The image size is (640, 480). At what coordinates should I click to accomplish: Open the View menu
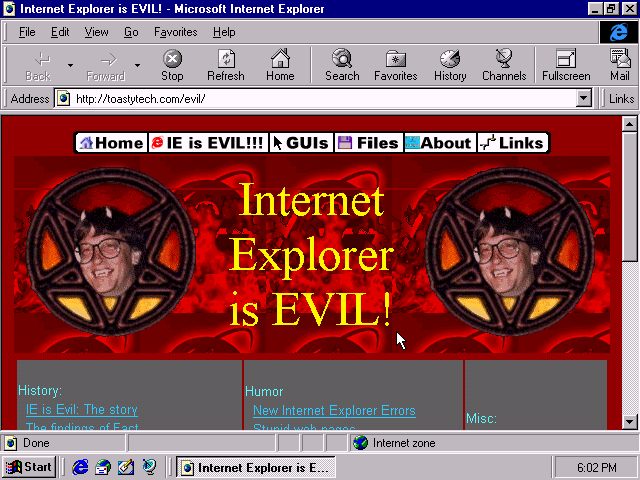(96, 32)
